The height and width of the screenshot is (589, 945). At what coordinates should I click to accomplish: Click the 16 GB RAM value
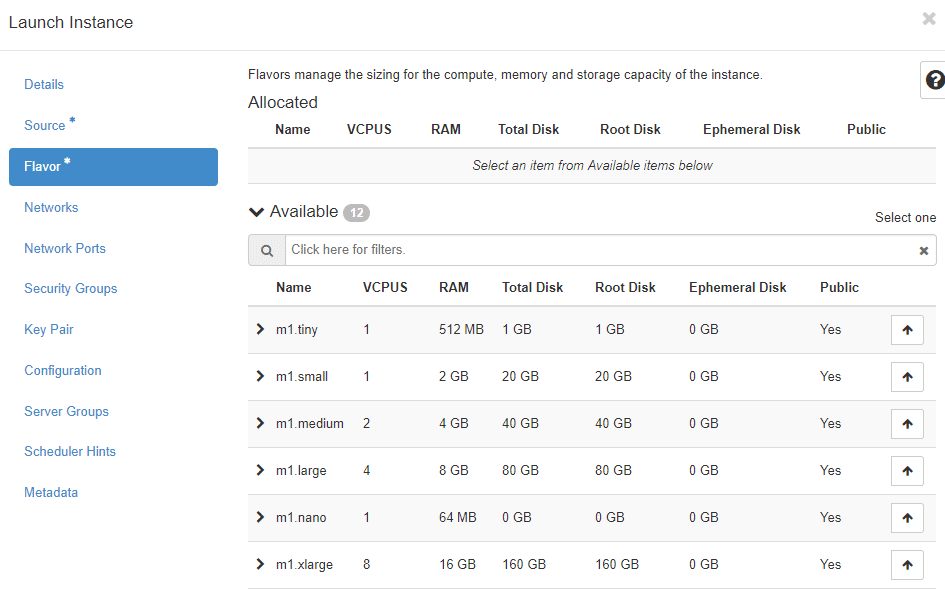click(x=457, y=565)
